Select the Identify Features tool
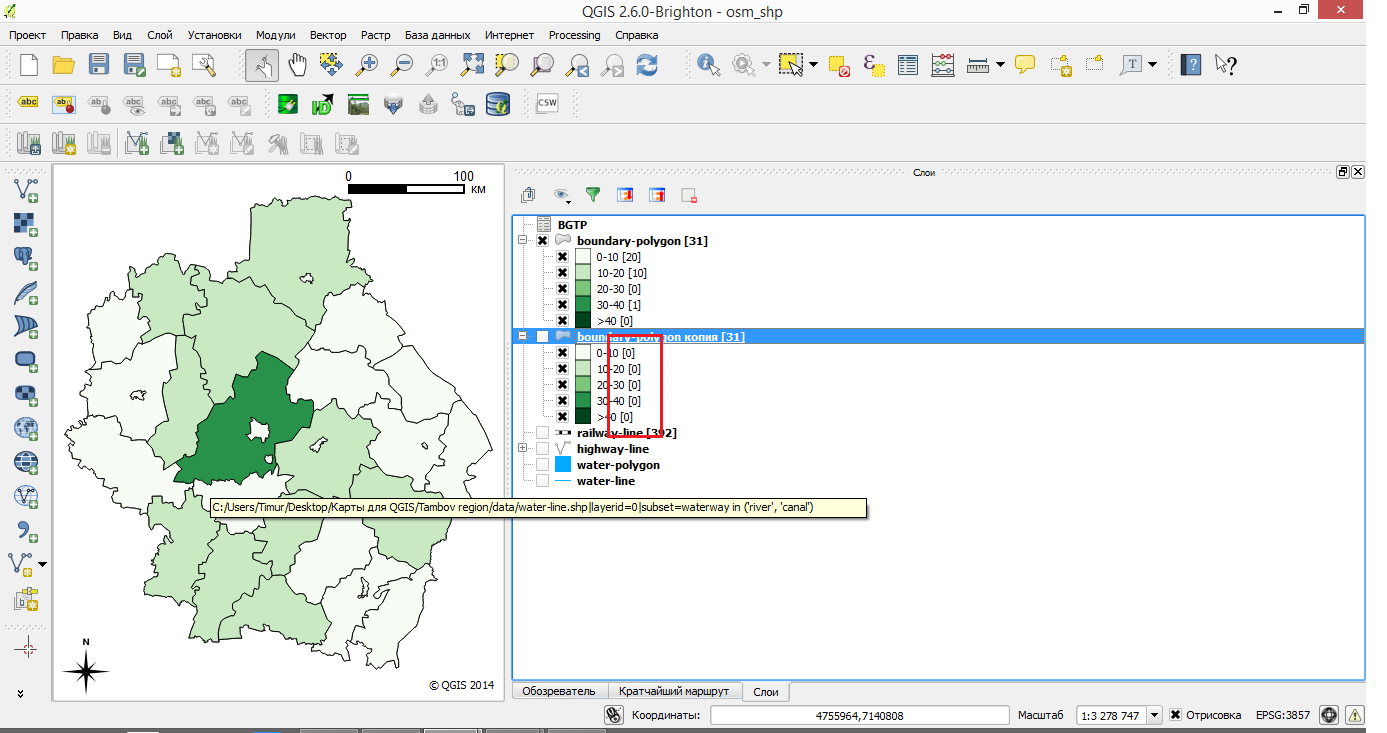 pos(709,65)
